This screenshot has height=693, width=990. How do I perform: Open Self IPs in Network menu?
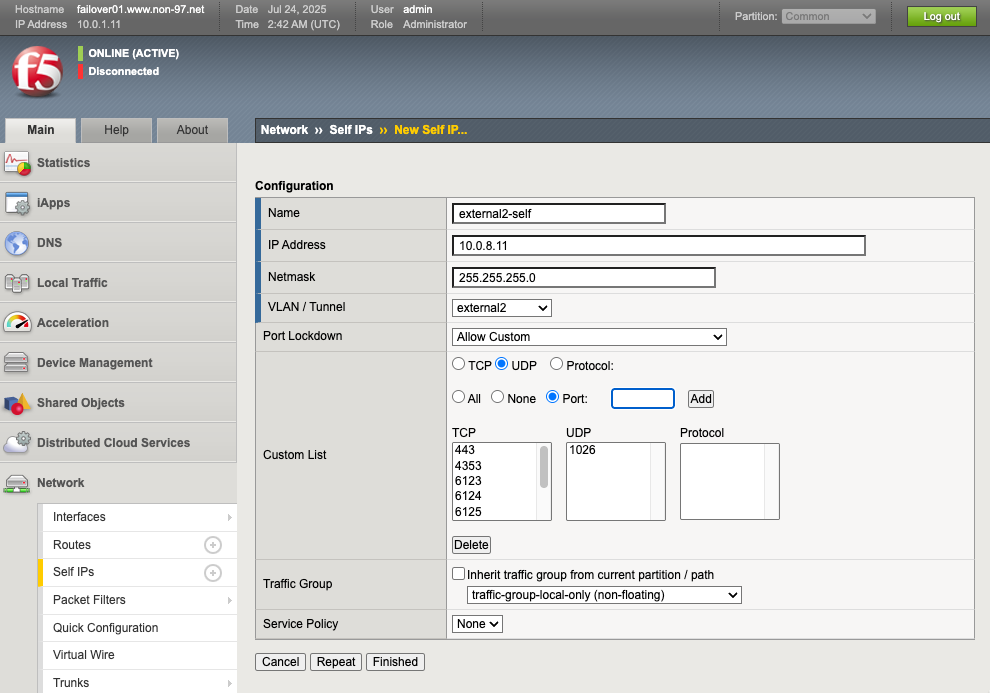(x=73, y=572)
